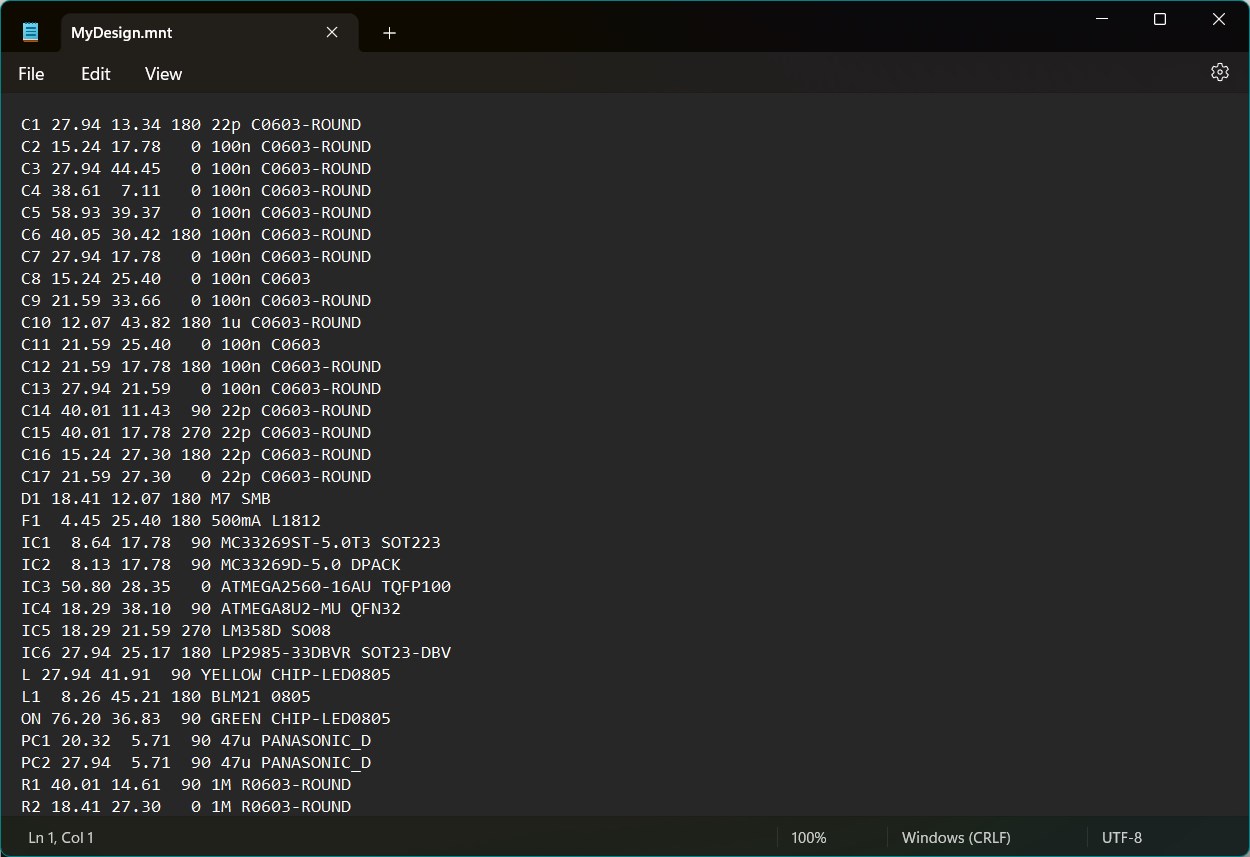The image size is (1250, 857).
Task: Close the MyDesign.mnt tab
Action: (x=332, y=33)
